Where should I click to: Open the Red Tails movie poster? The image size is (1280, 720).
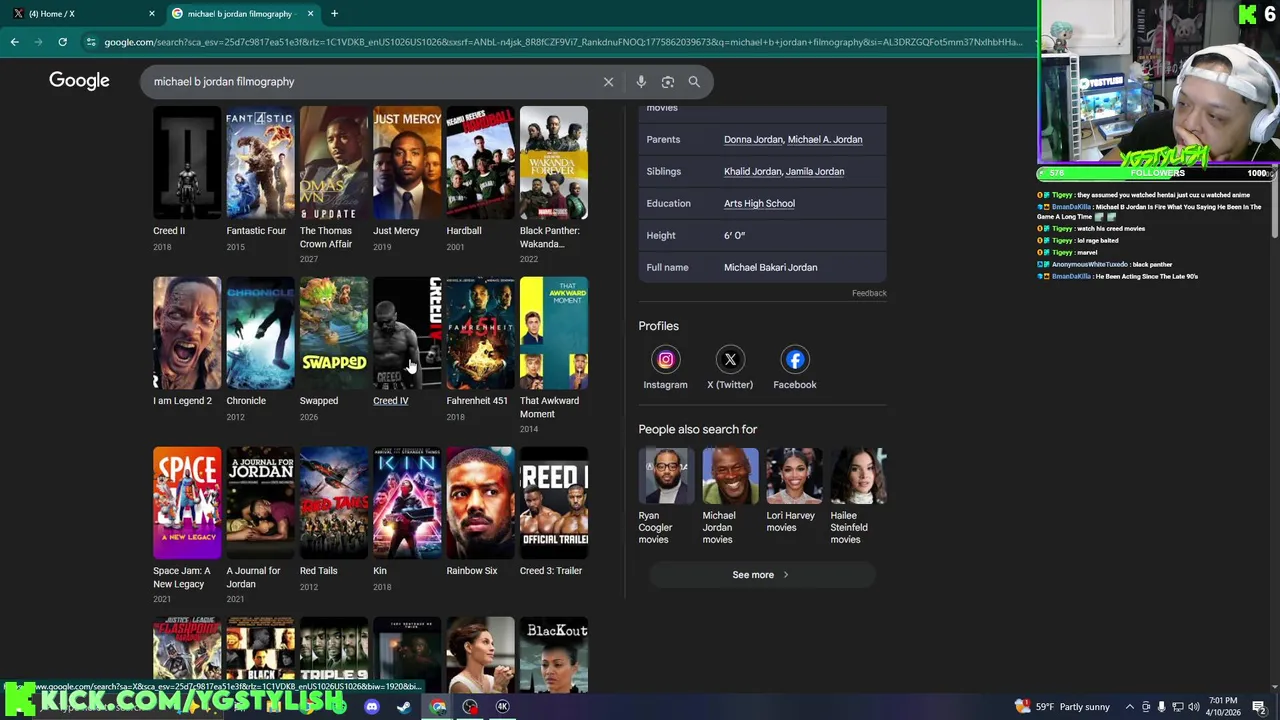334,503
